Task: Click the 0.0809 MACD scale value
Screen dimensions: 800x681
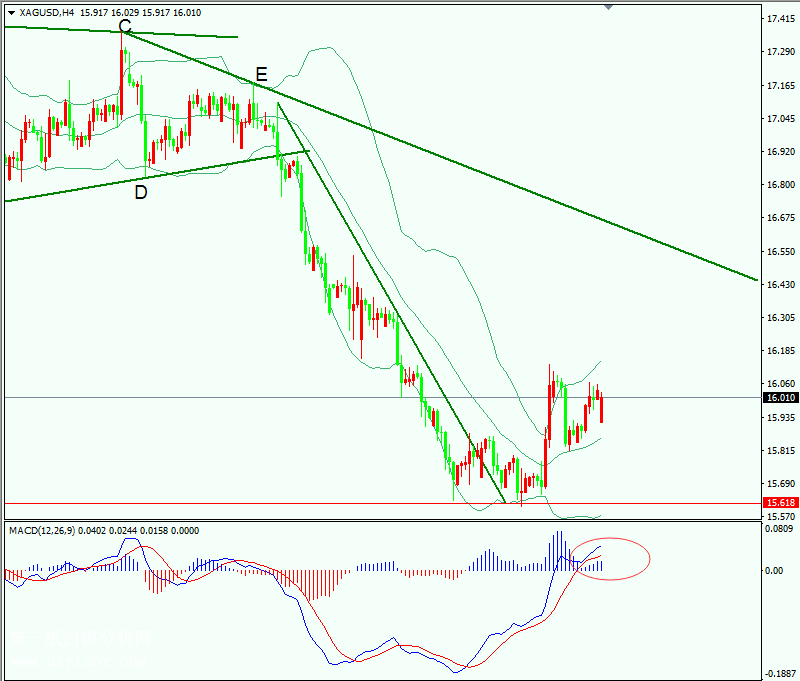Action: pos(779,528)
